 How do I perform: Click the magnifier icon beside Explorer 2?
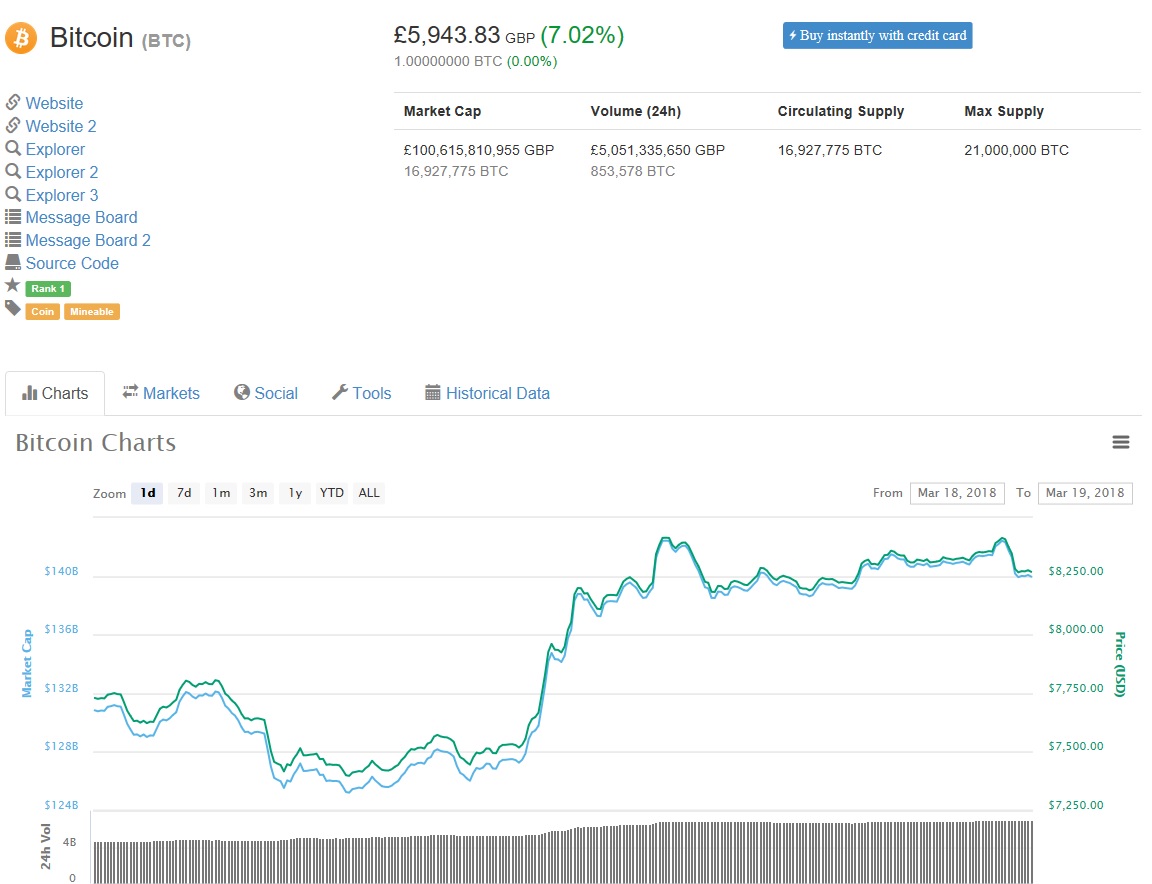[x=12, y=171]
